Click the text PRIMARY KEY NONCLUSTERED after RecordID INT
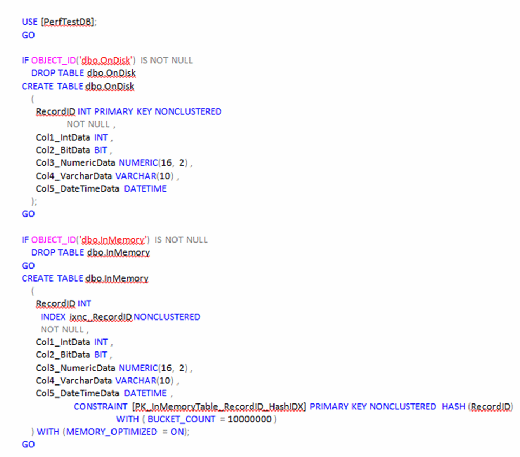The image size is (520, 457). coord(158,112)
